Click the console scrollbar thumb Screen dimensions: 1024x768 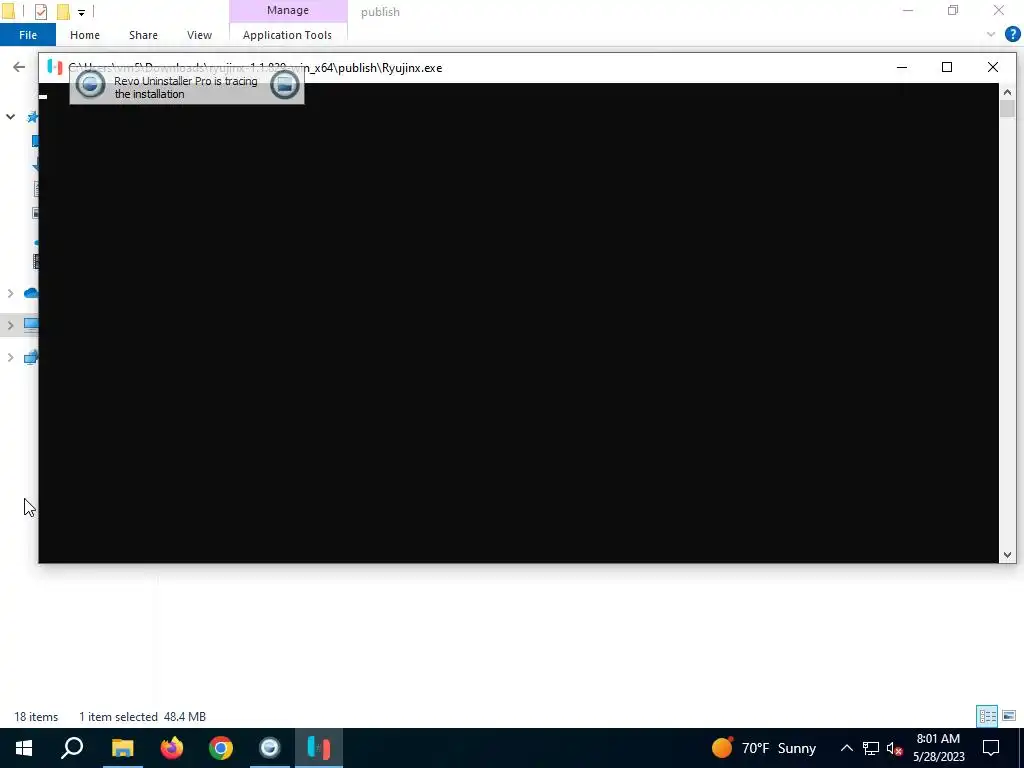click(1007, 109)
